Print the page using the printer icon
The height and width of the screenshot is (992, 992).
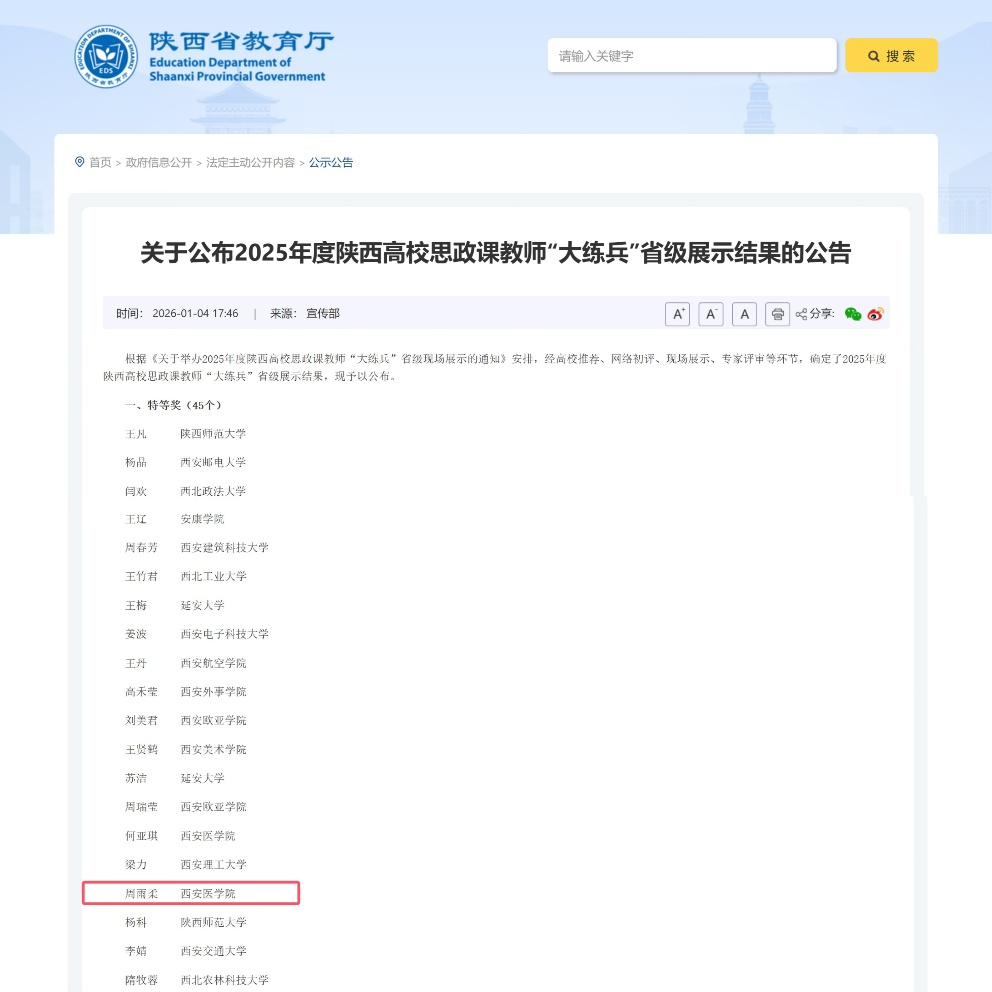777,314
